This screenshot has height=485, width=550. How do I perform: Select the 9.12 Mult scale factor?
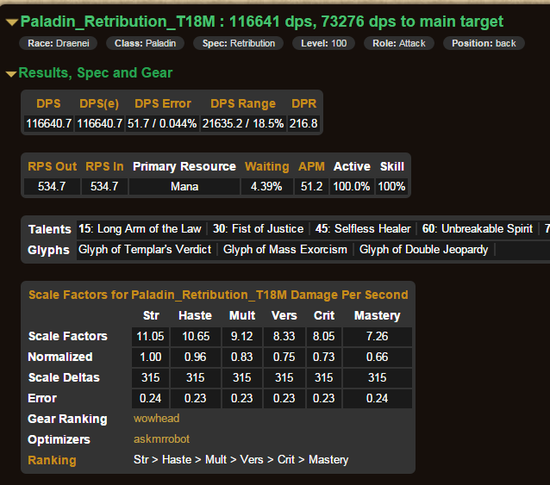click(242, 336)
